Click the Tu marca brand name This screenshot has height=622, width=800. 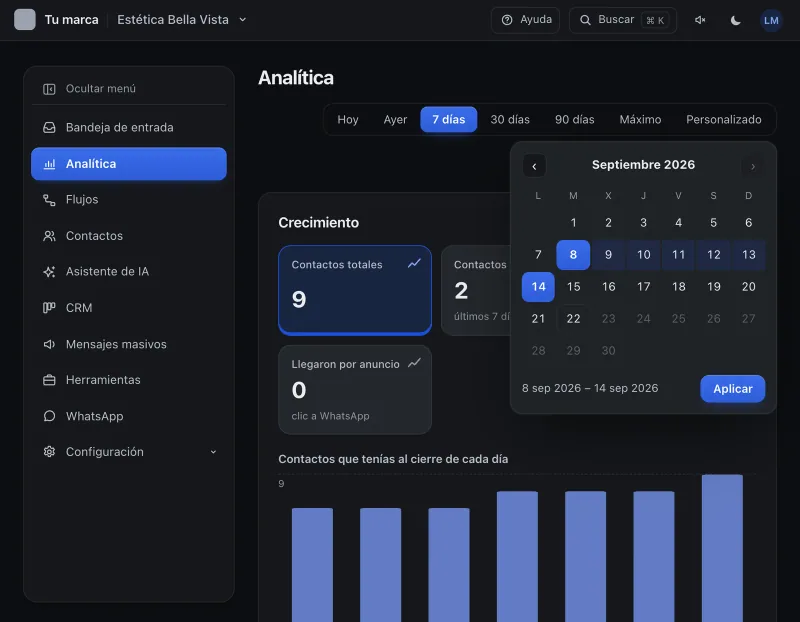tap(71, 20)
